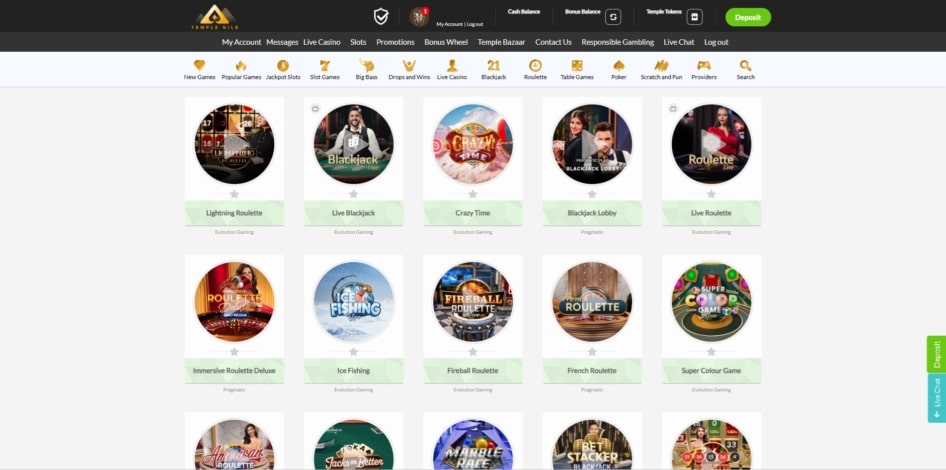The height and width of the screenshot is (470, 946).
Task: Open the New Games category icon
Action: click(x=199, y=66)
